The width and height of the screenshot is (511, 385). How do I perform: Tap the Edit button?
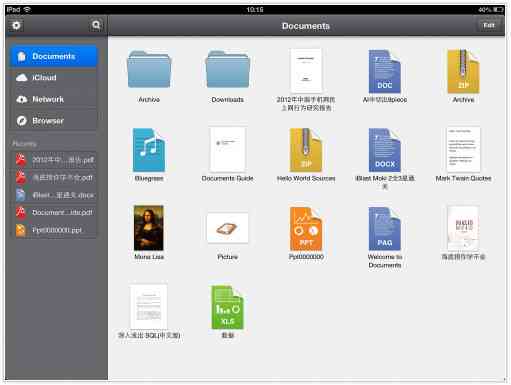point(489,25)
